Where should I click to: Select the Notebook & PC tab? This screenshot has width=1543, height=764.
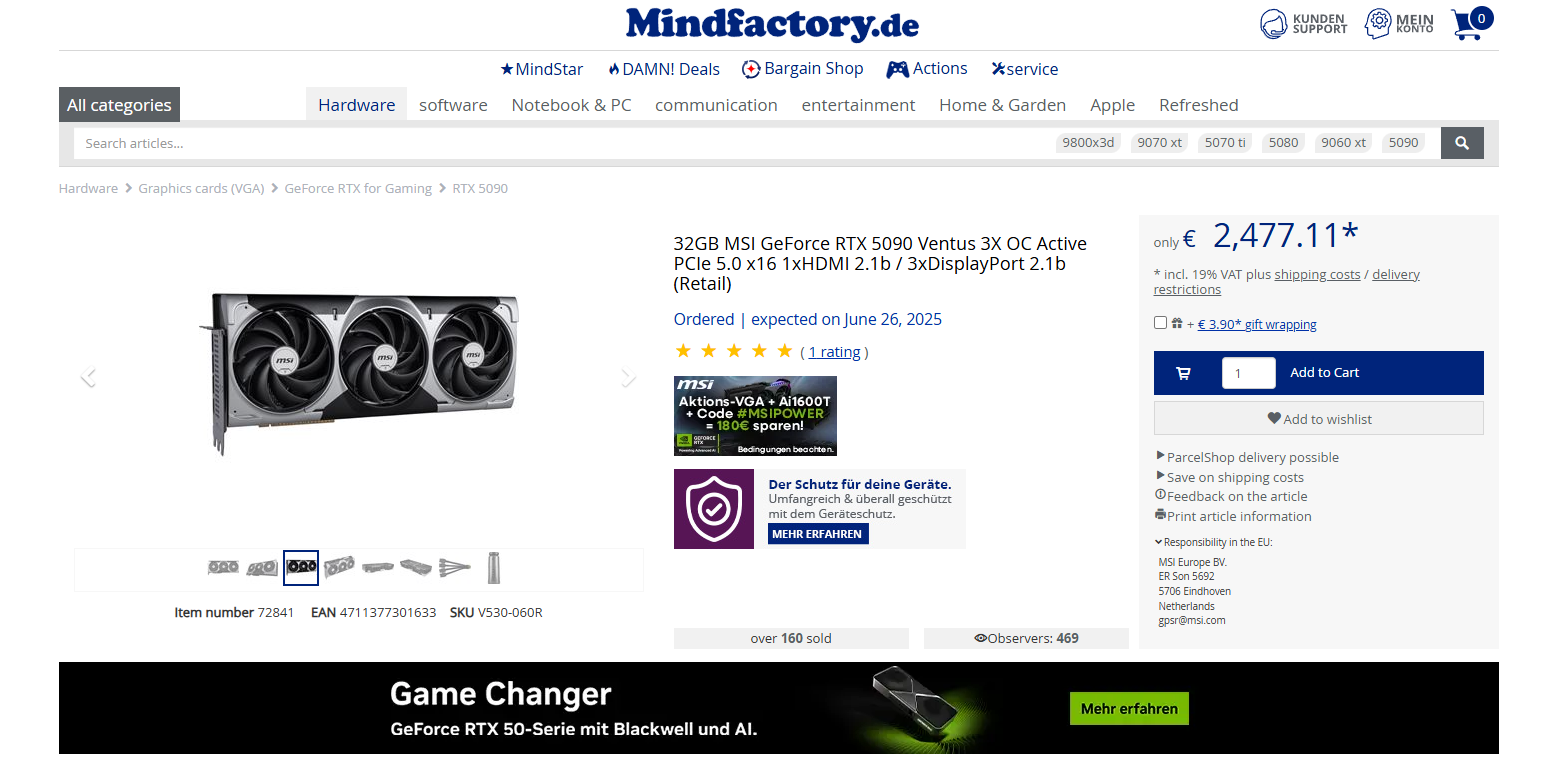pos(571,105)
